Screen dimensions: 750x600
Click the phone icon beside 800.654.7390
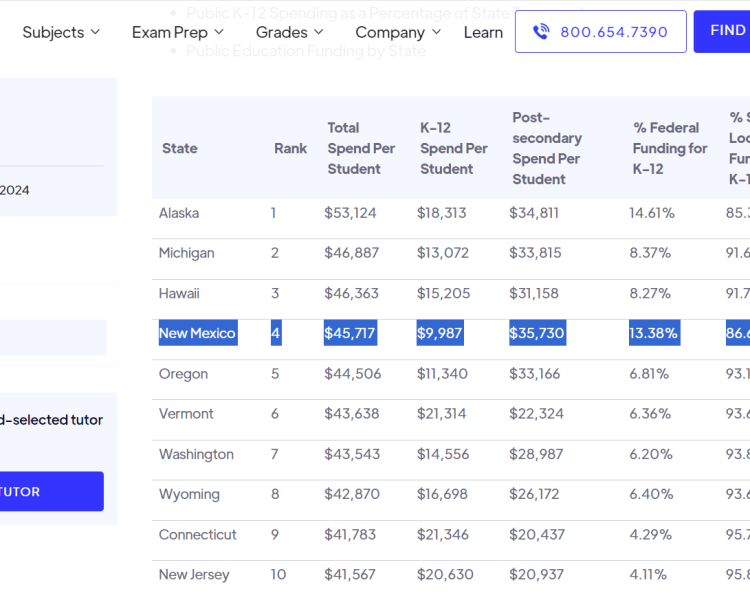[x=541, y=32]
